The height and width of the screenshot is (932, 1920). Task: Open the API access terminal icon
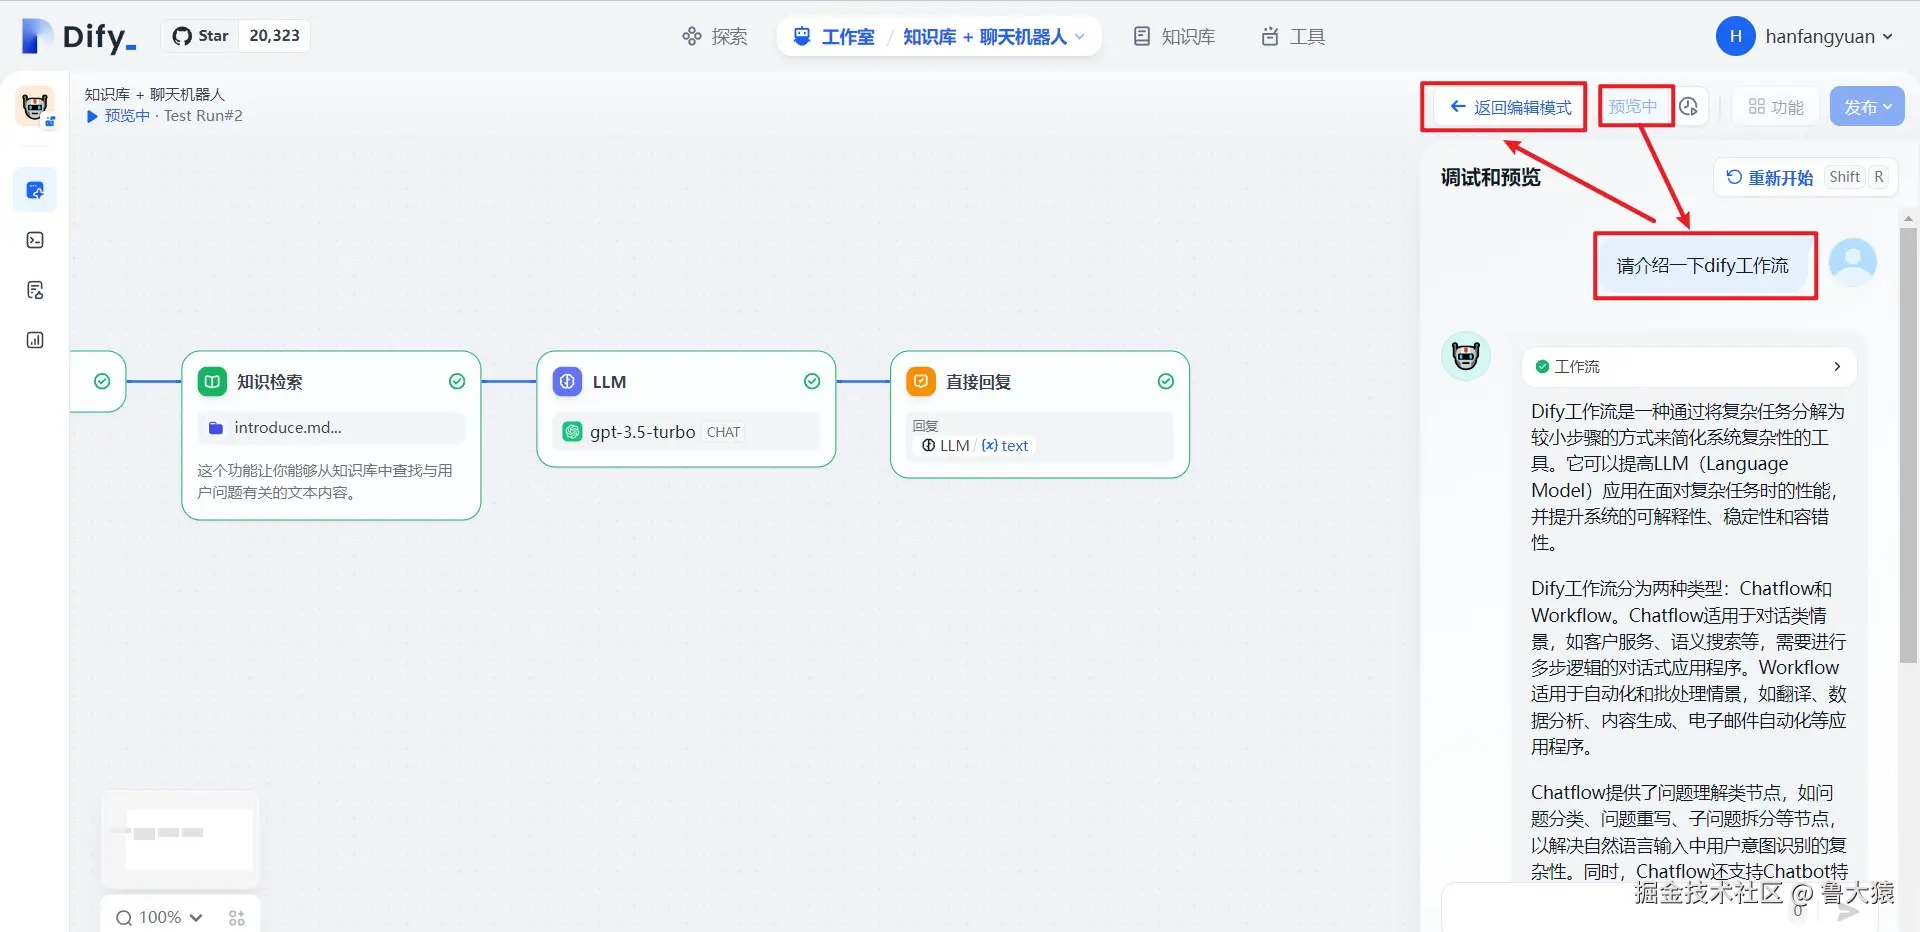click(x=35, y=240)
